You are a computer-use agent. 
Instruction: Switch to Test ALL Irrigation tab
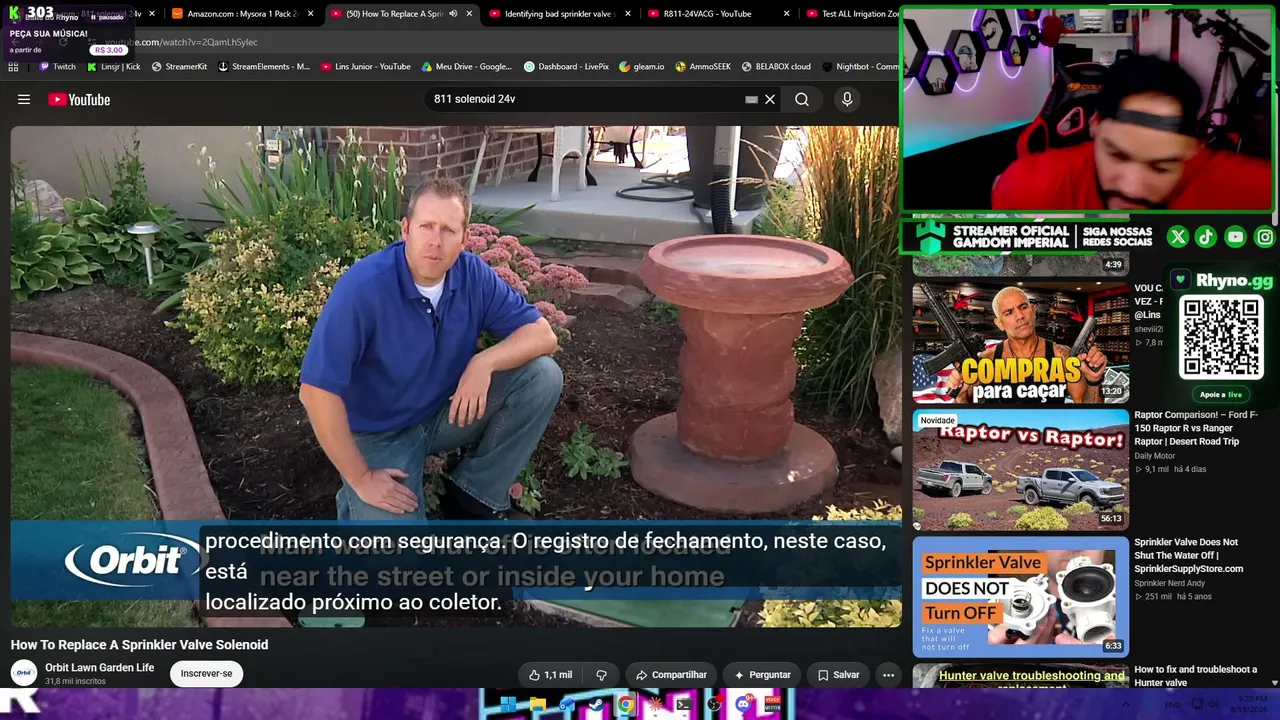[x=852, y=14]
